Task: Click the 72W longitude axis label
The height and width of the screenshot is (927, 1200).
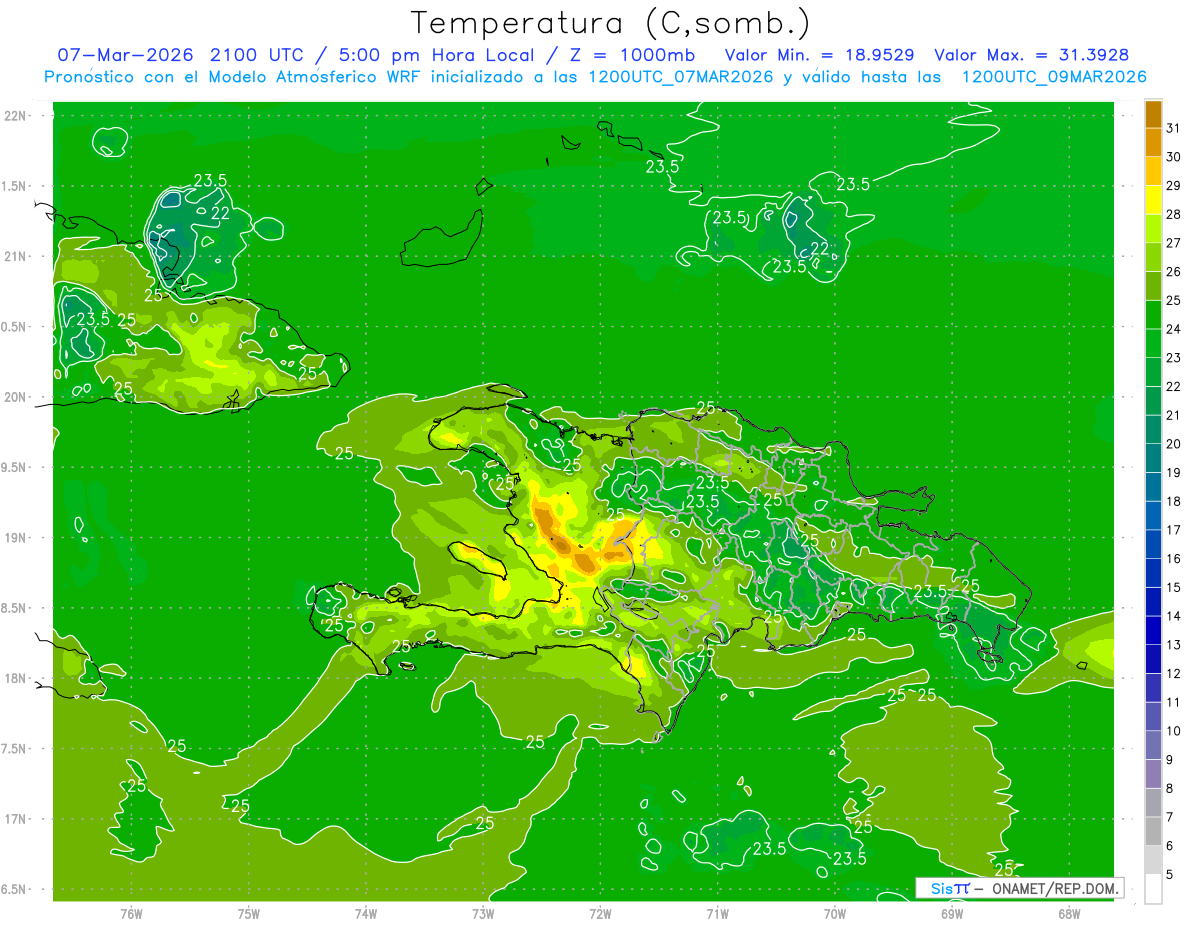Action: click(x=600, y=914)
